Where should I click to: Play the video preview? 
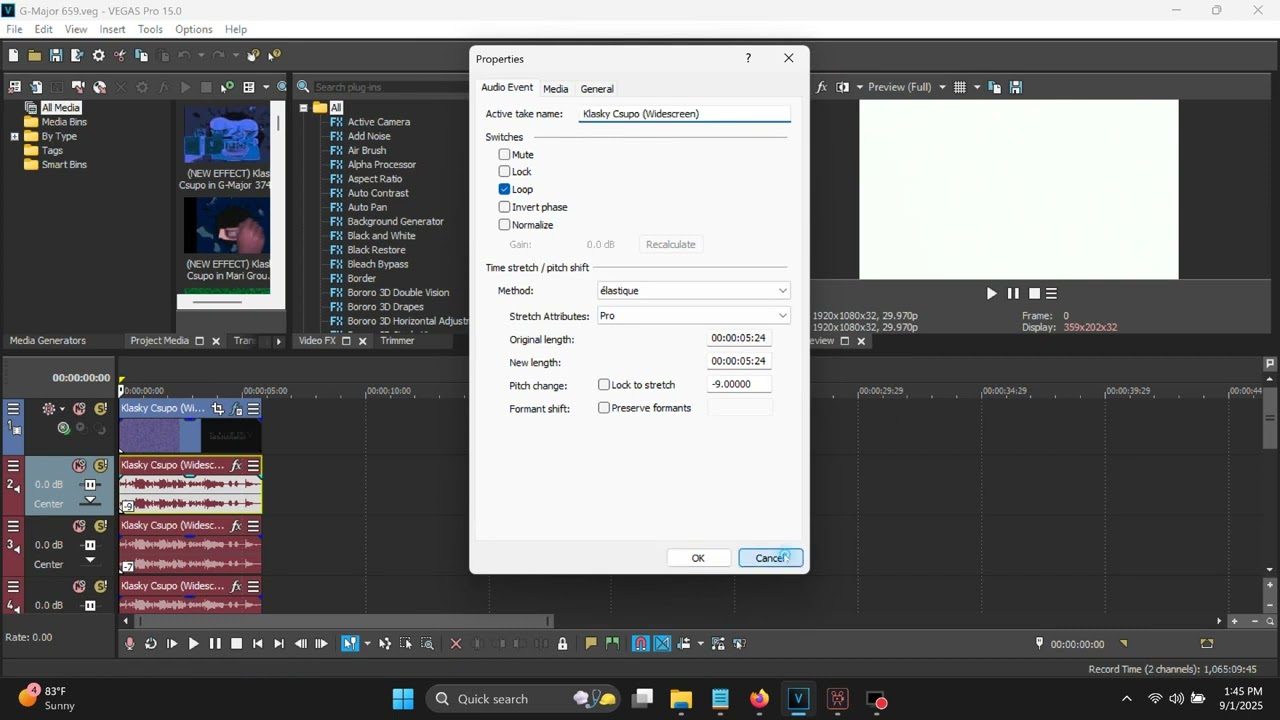[x=991, y=293]
